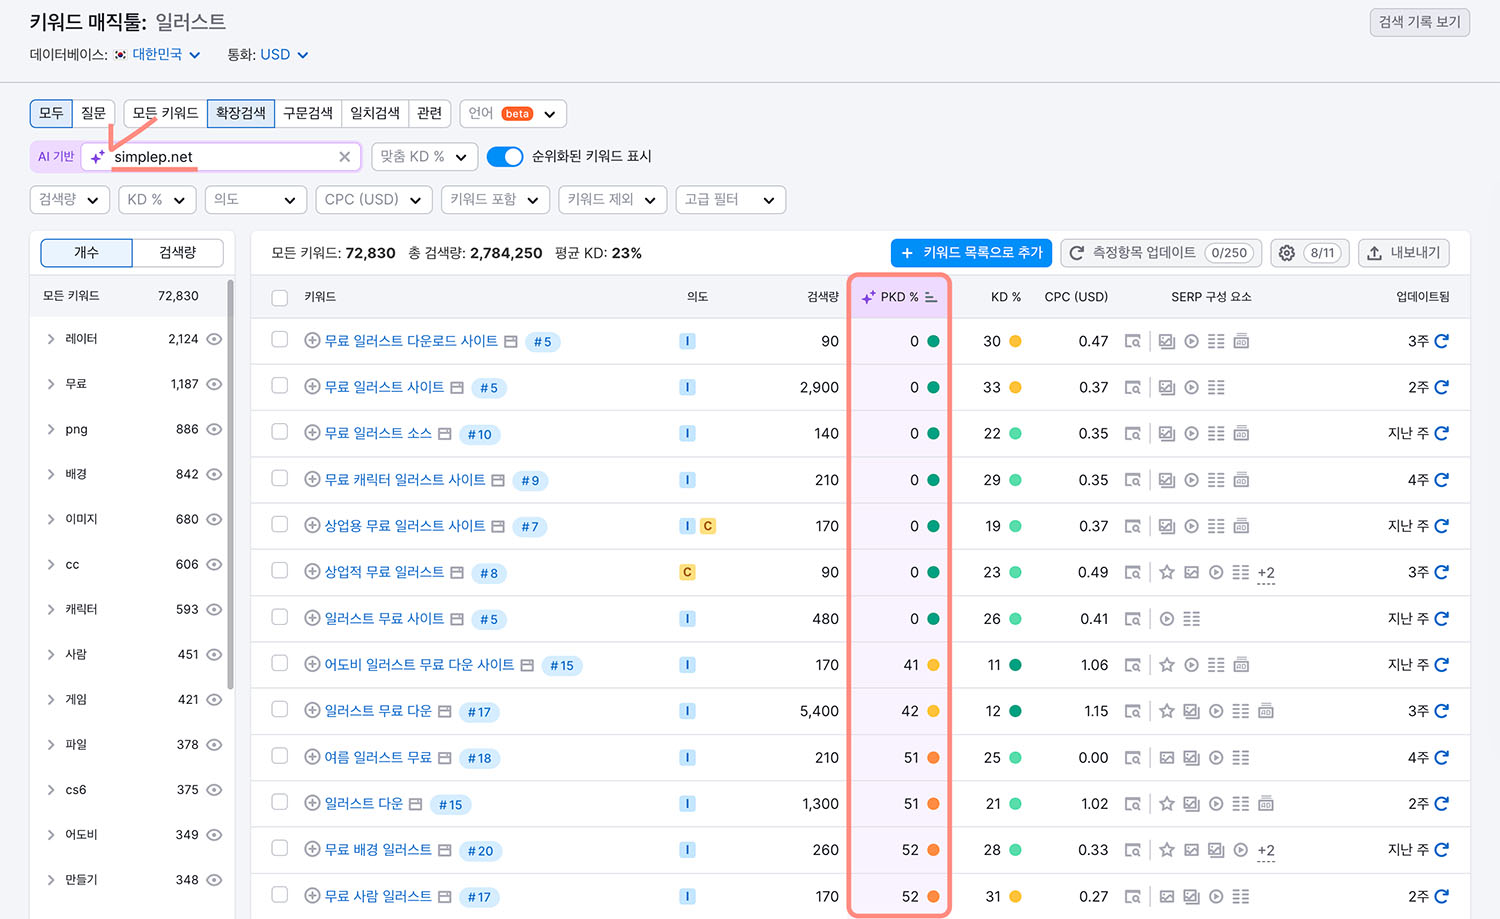Add 무료 캐릭터 일러스트 사이트 using plus icon
1500x919 pixels.
312,480
